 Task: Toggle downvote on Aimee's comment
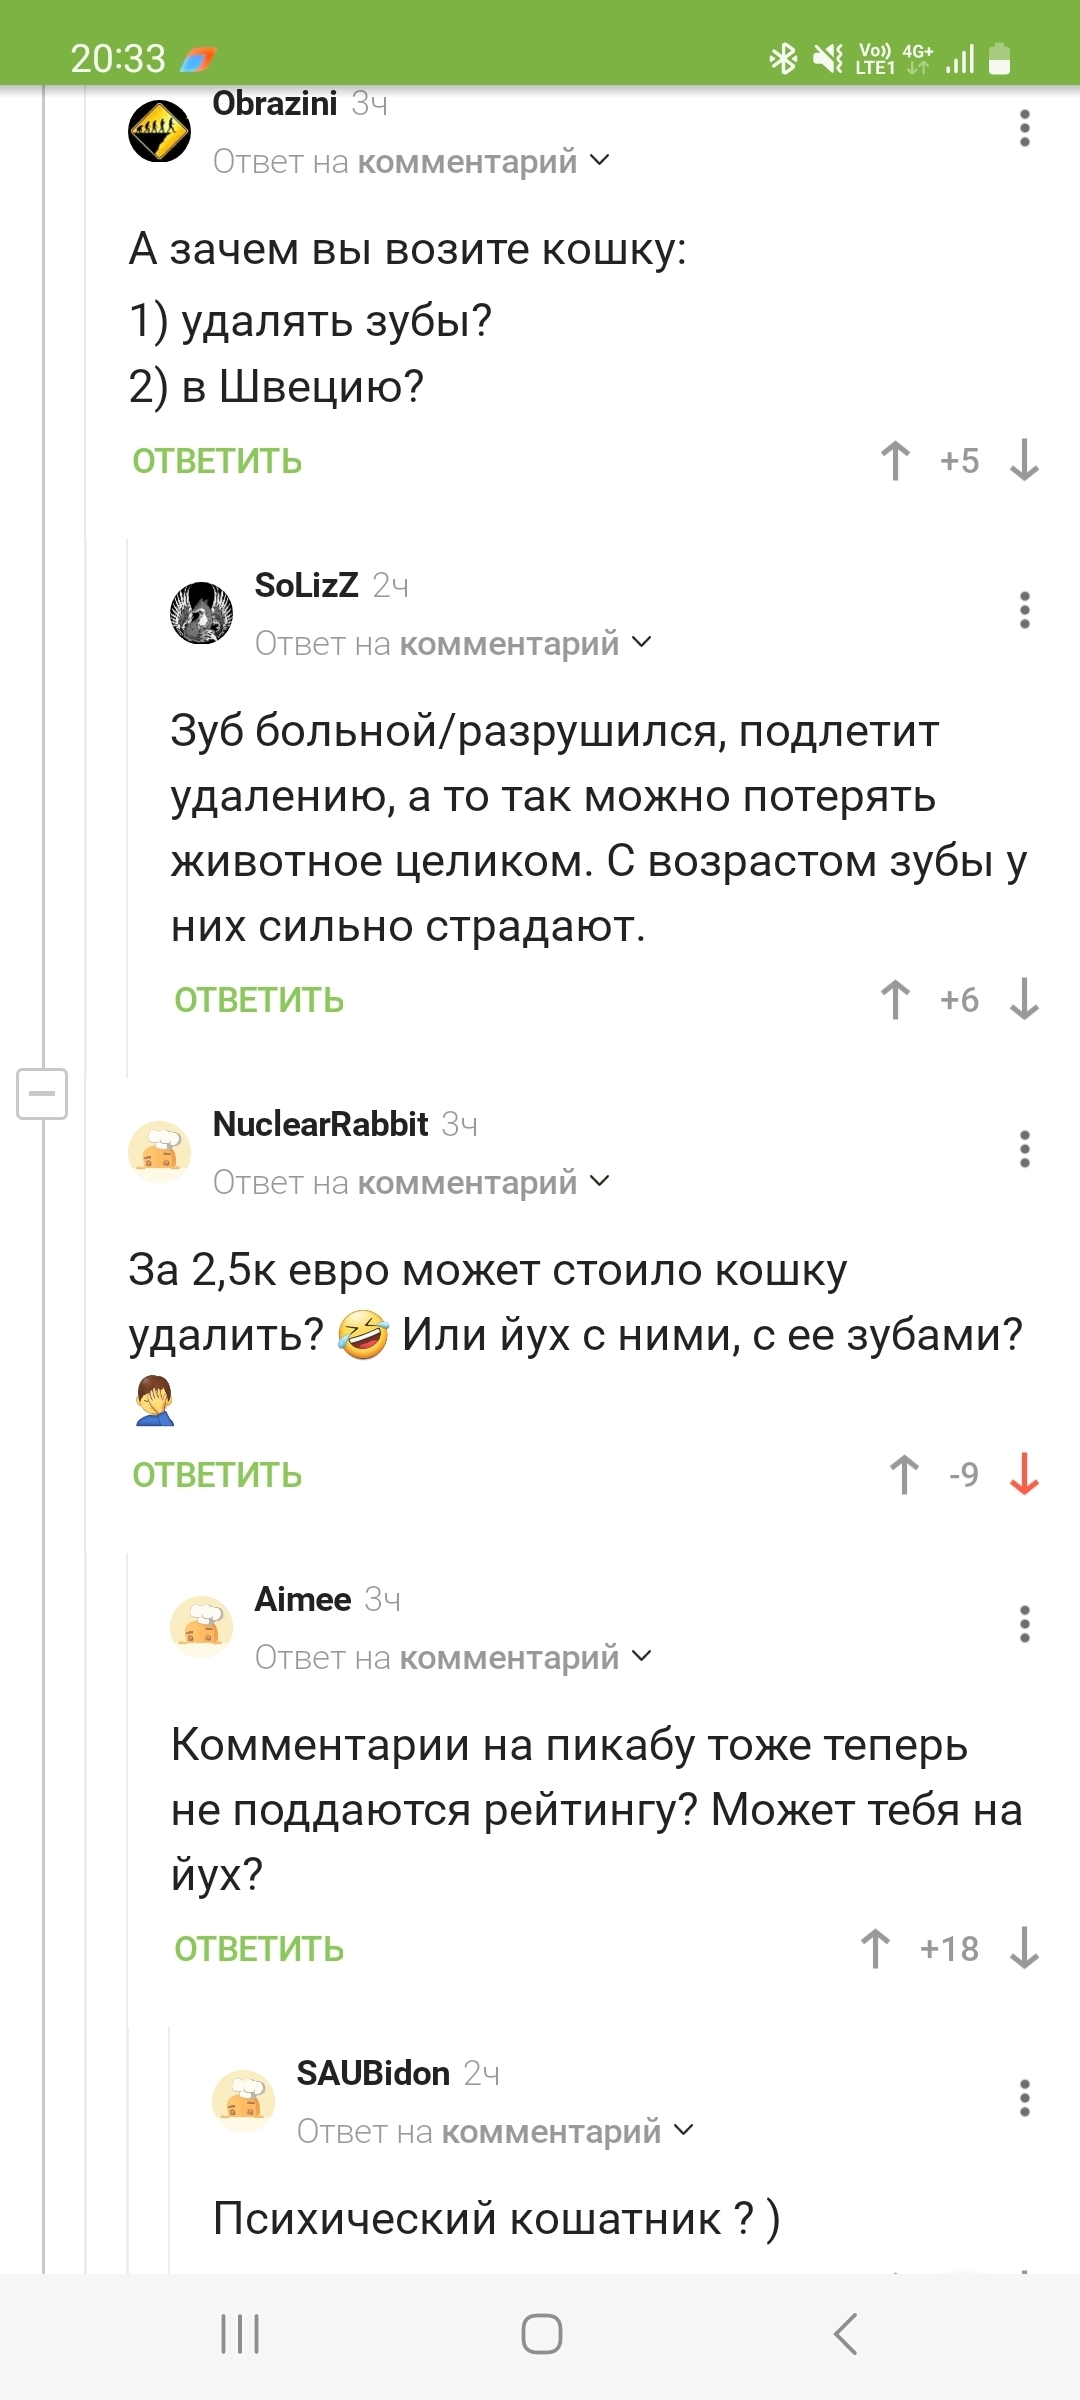[1024, 1948]
